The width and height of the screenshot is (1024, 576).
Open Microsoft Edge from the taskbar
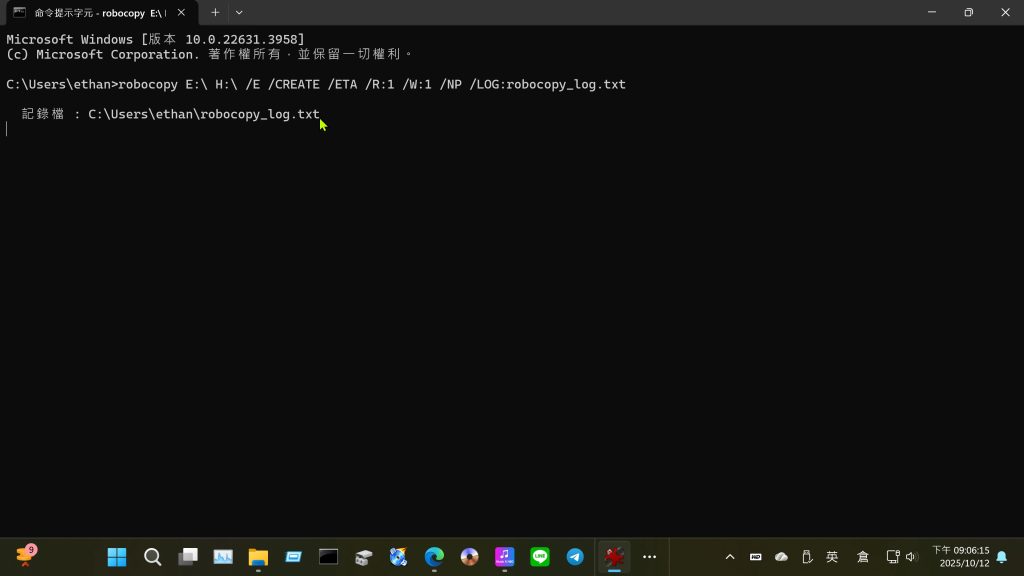coord(434,557)
